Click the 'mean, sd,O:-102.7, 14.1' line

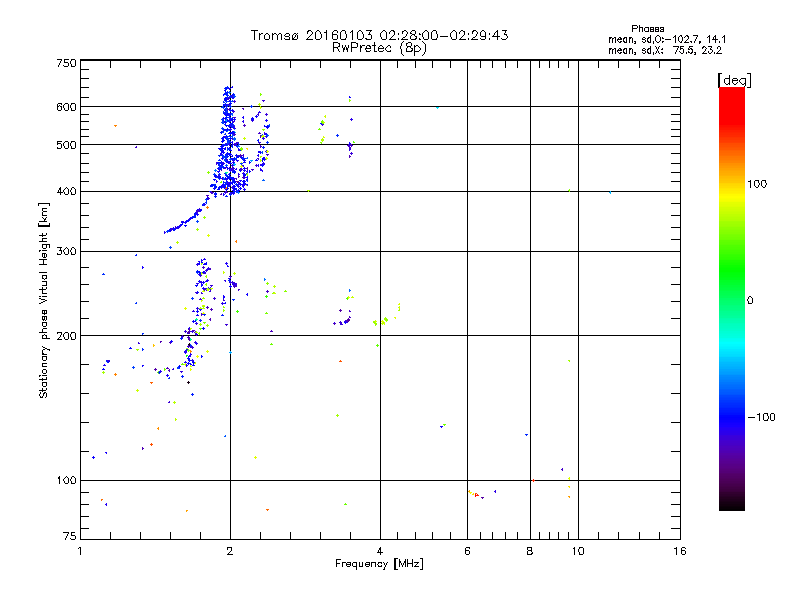(x=667, y=39)
